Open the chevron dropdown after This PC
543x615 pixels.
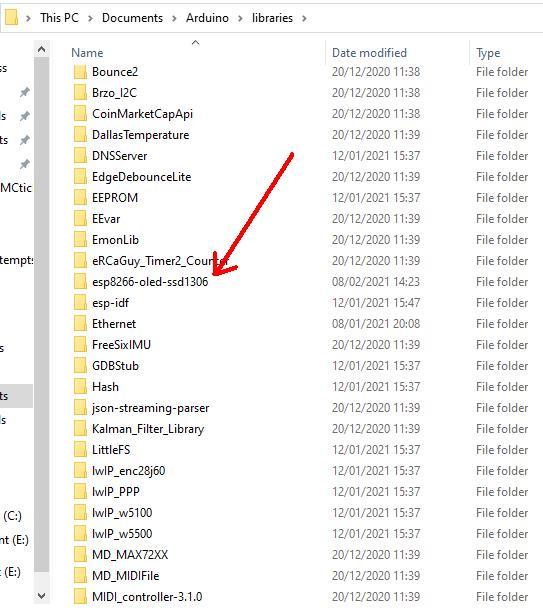click(x=90, y=18)
